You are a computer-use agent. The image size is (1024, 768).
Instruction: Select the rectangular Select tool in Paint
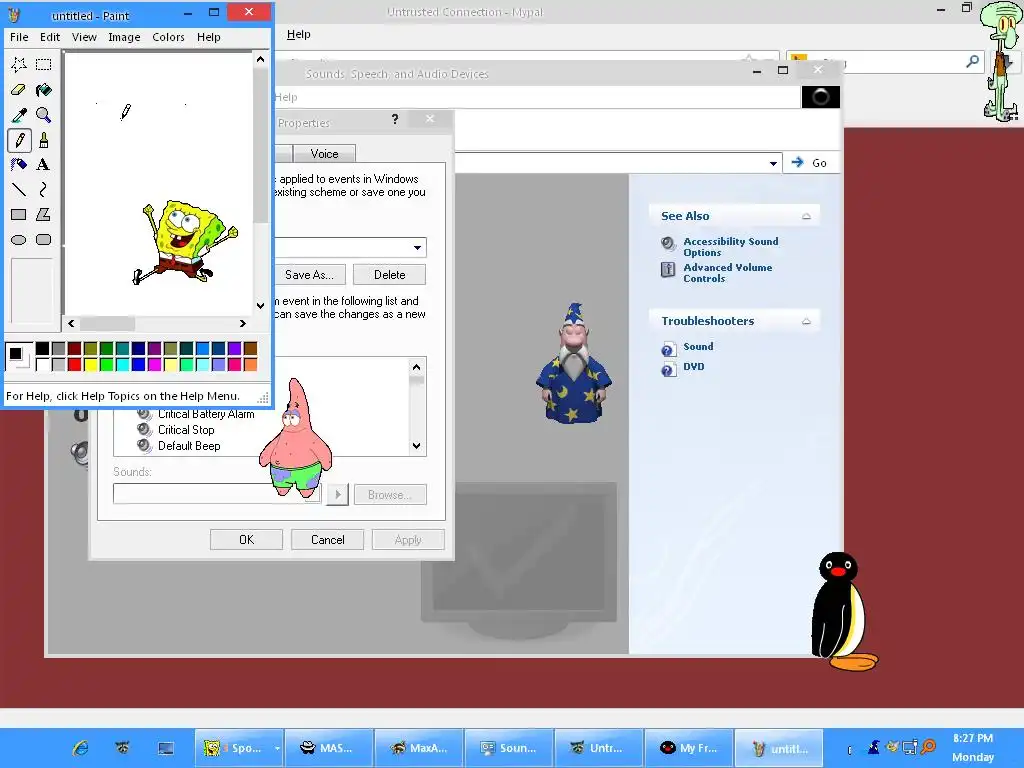click(44, 64)
